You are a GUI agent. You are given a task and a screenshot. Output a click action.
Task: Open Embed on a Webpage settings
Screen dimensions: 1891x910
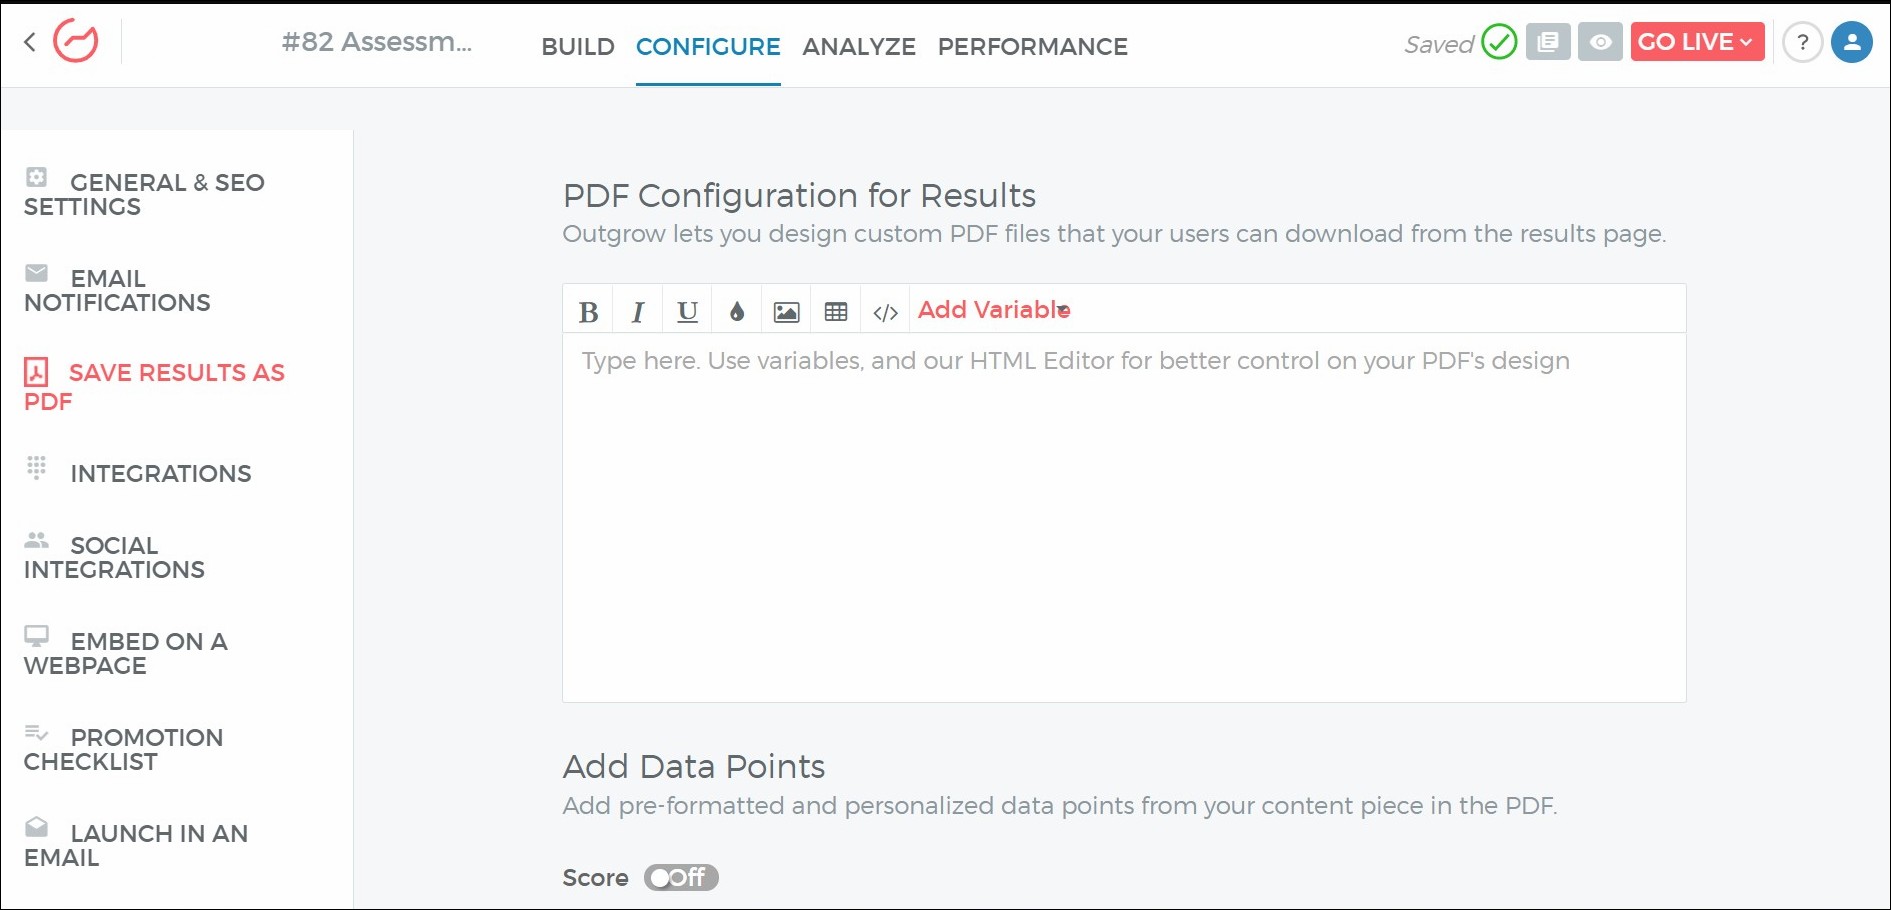(126, 653)
